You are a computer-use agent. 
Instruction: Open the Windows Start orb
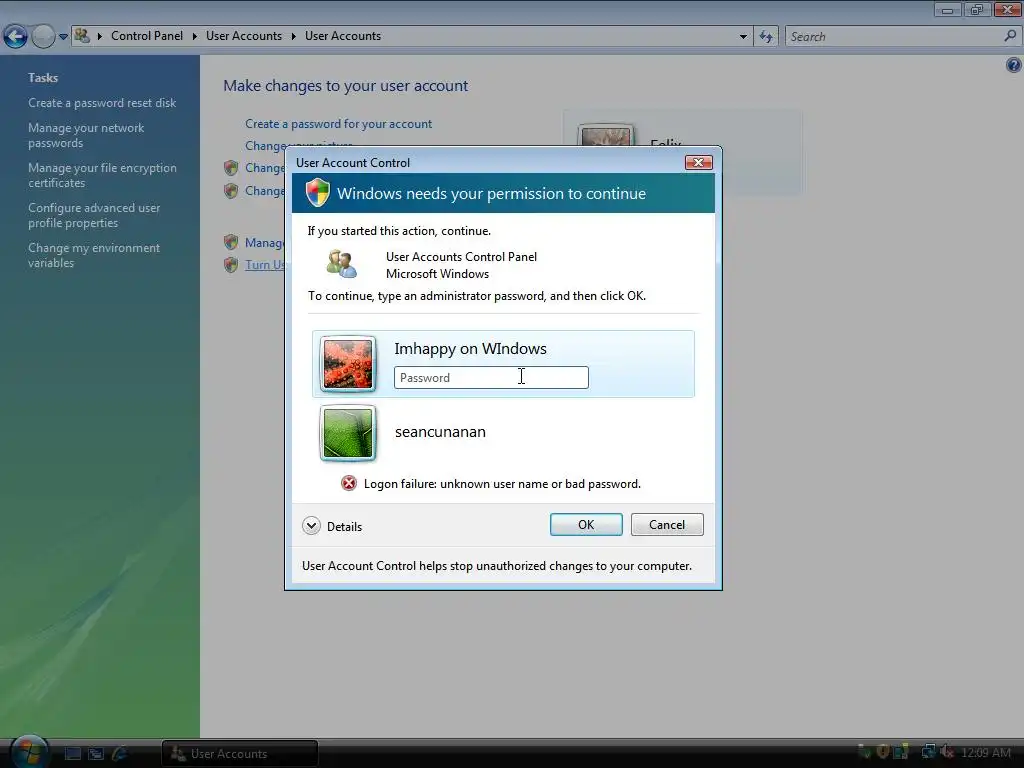tap(28, 751)
